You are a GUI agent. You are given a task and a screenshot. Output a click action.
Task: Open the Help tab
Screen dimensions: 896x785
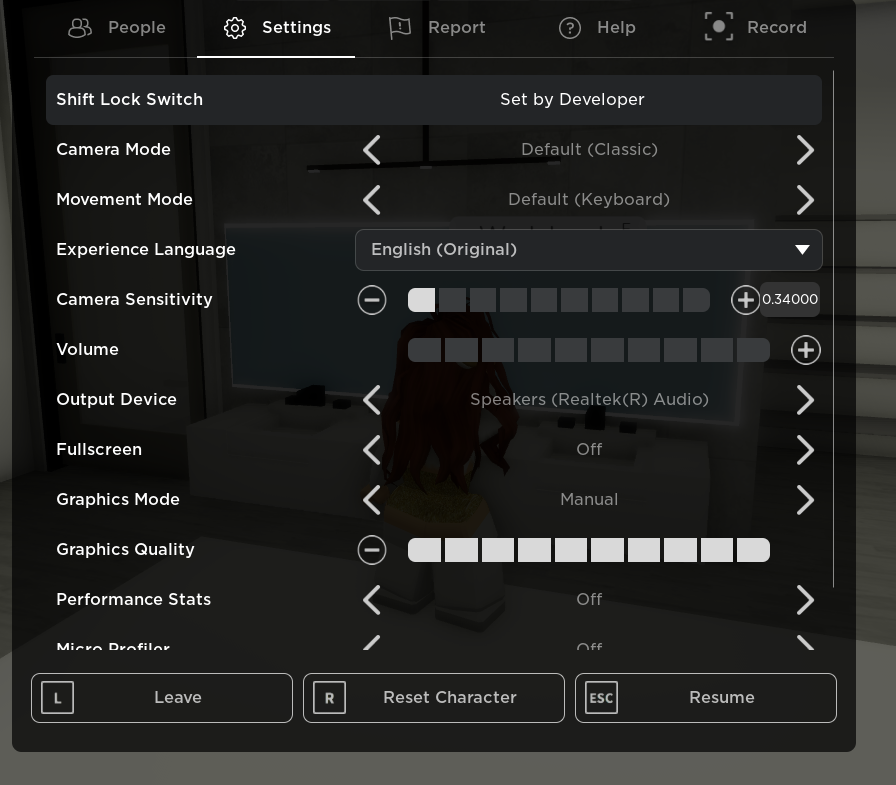[597, 27]
